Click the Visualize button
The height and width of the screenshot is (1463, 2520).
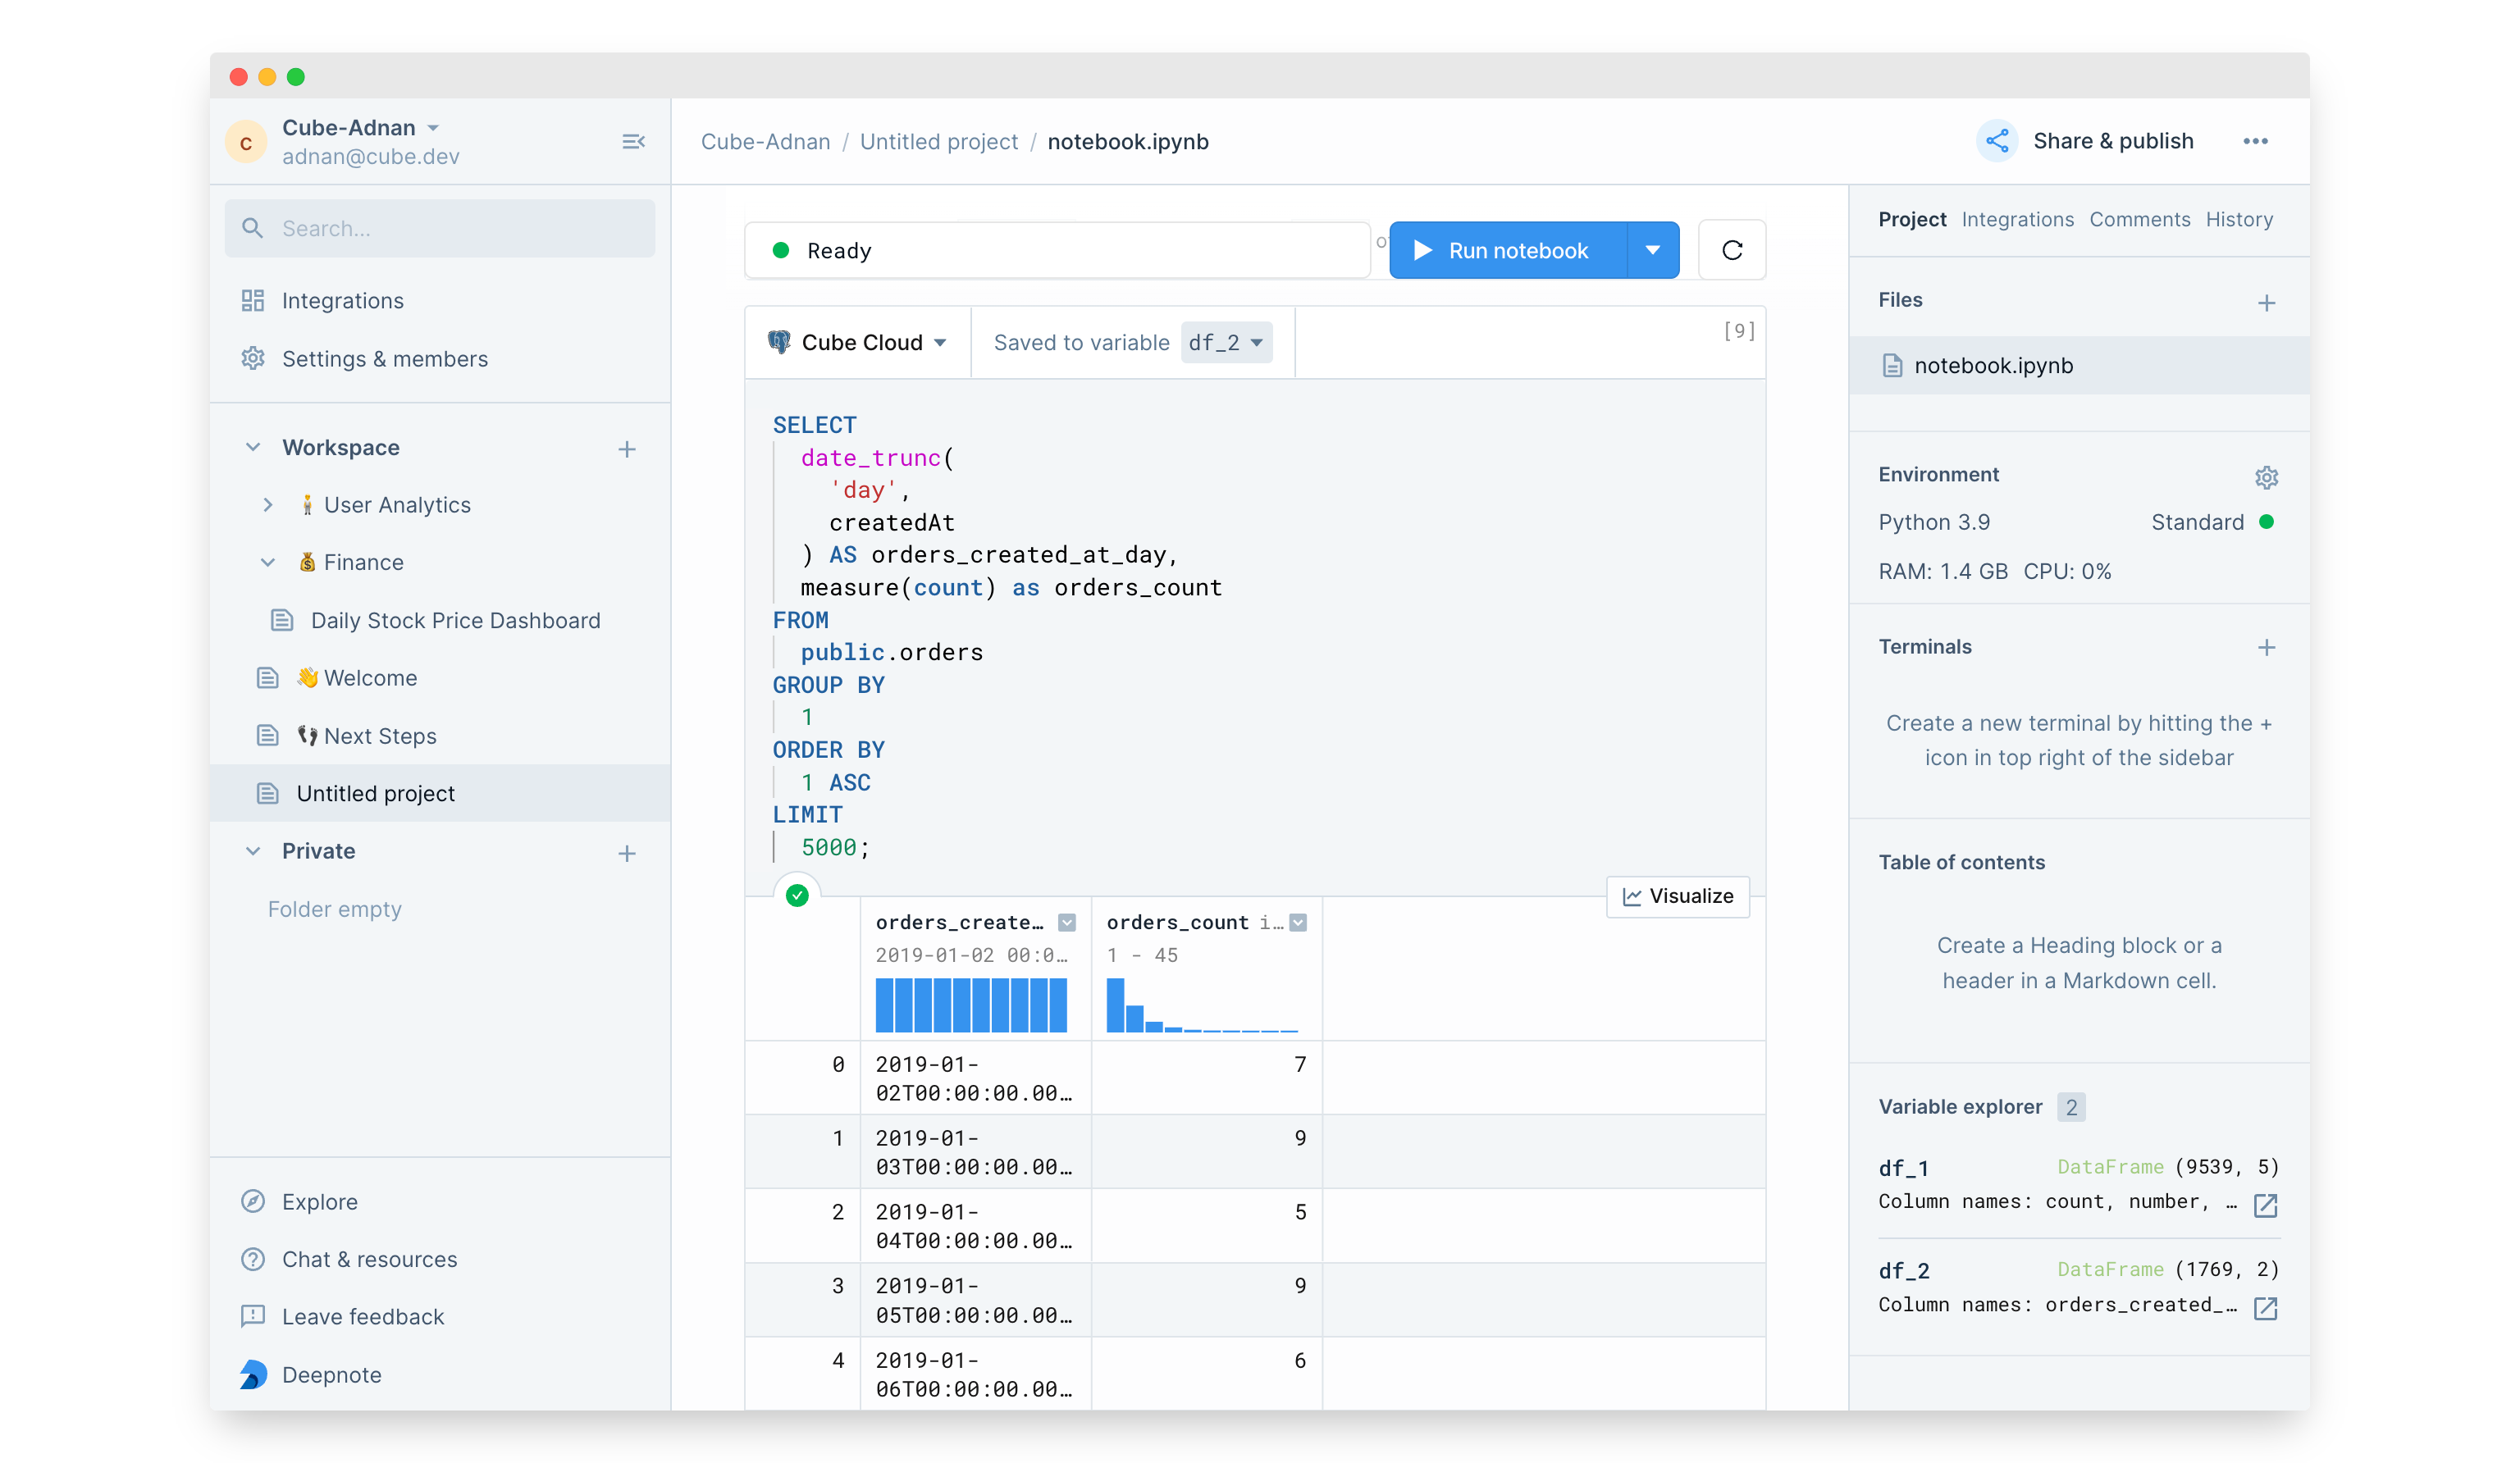(x=1677, y=896)
